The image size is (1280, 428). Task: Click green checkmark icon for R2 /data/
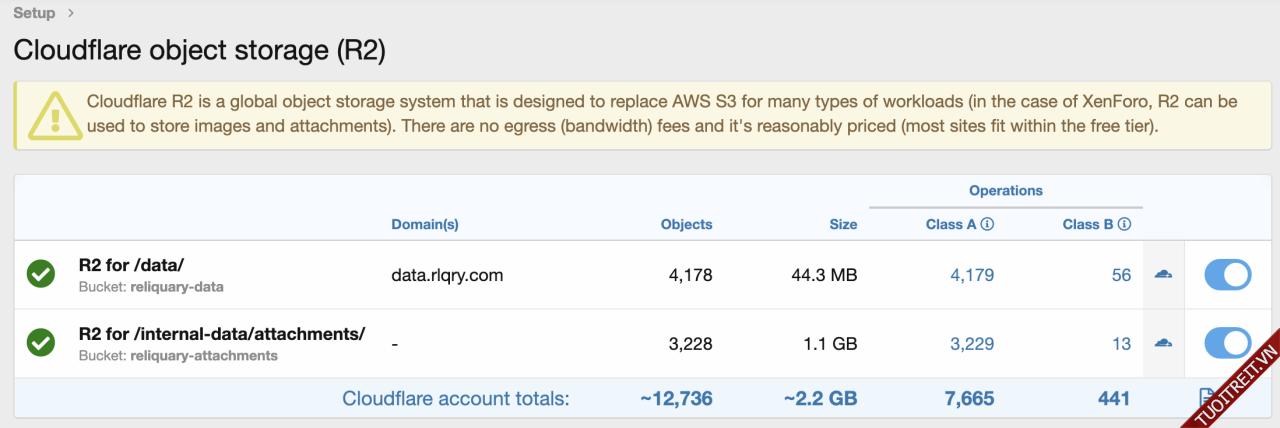41,274
